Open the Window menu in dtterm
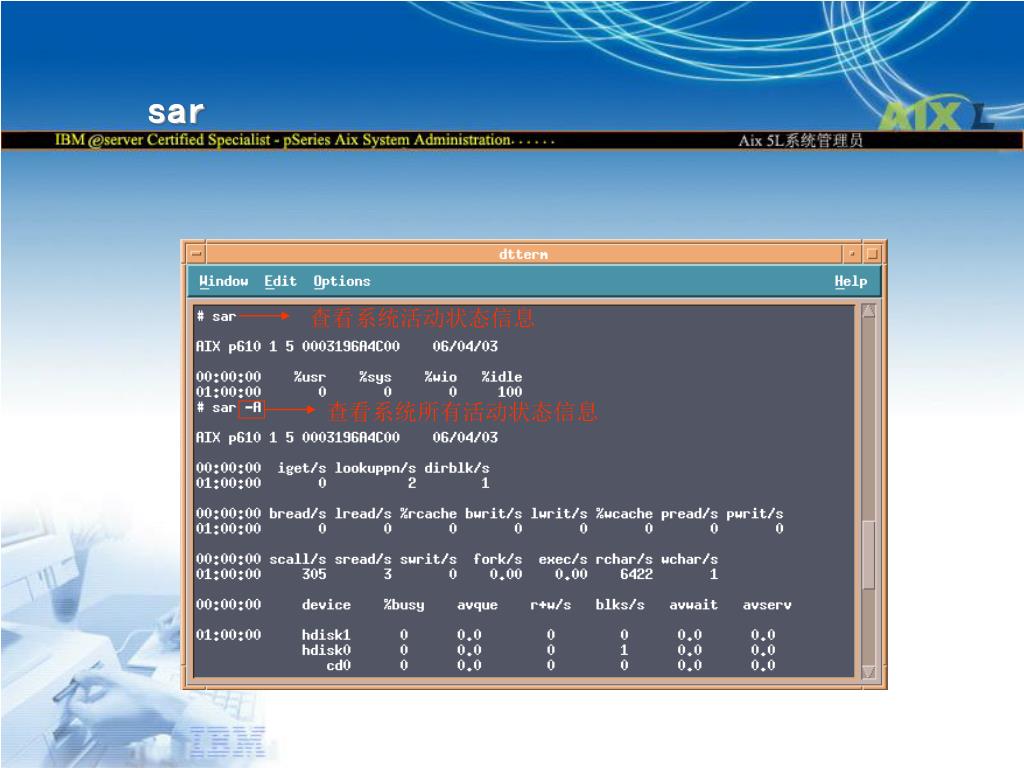 223,281
